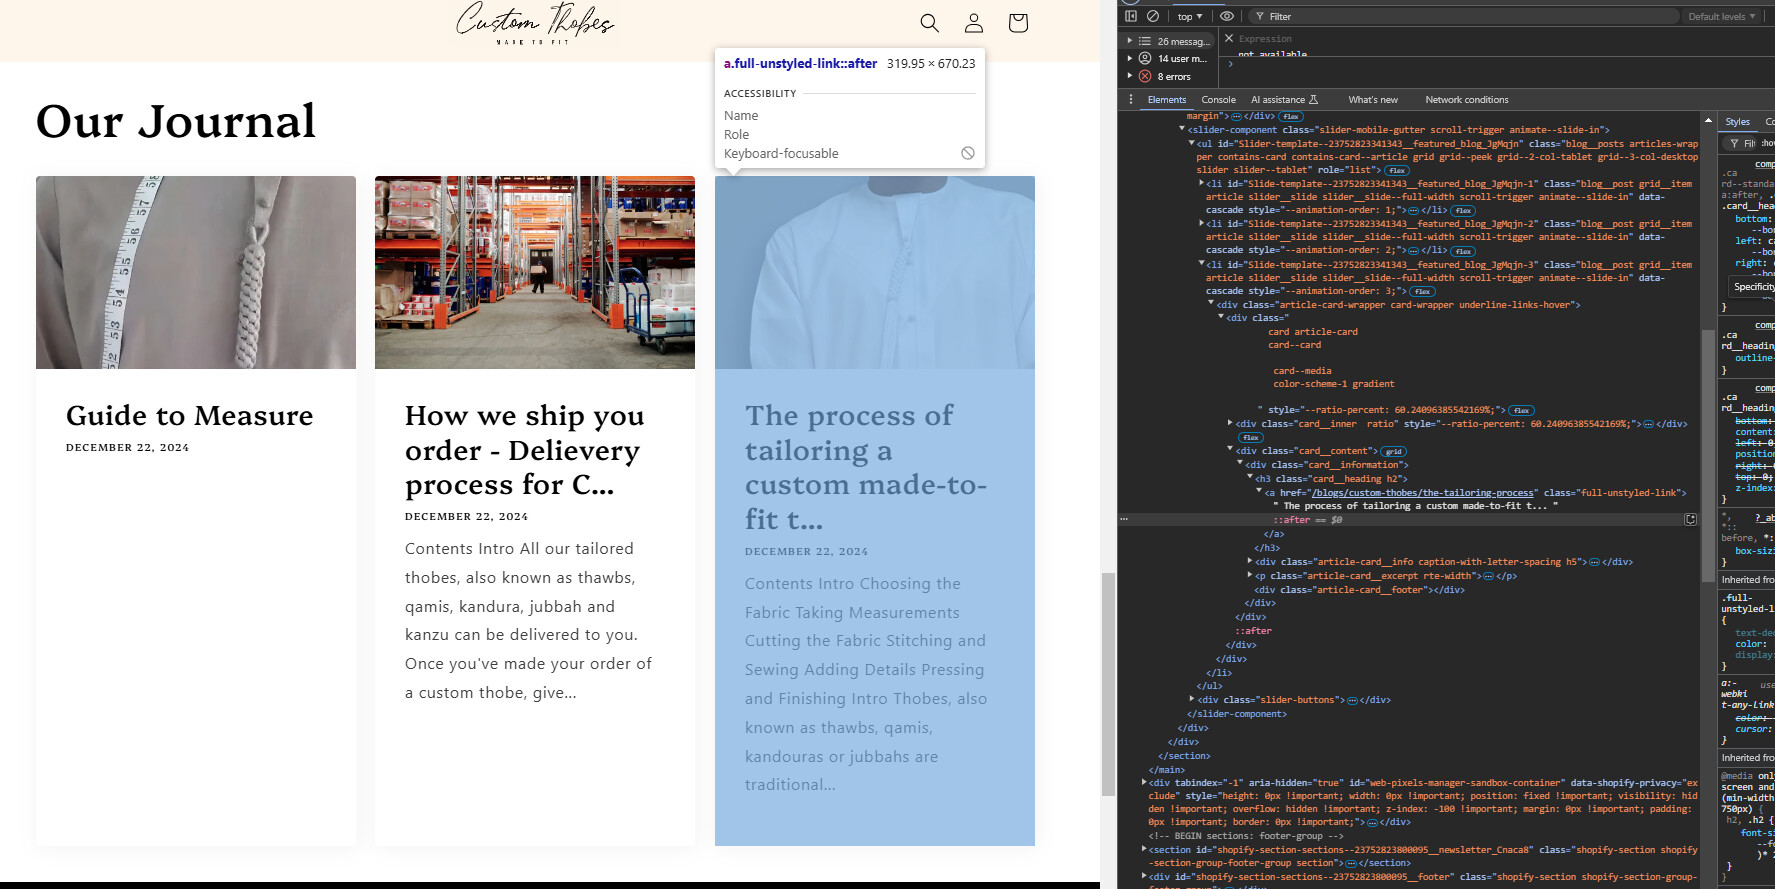Click the live expression eye icon
Screen dimensions: 1775x889
(1227, 16)
